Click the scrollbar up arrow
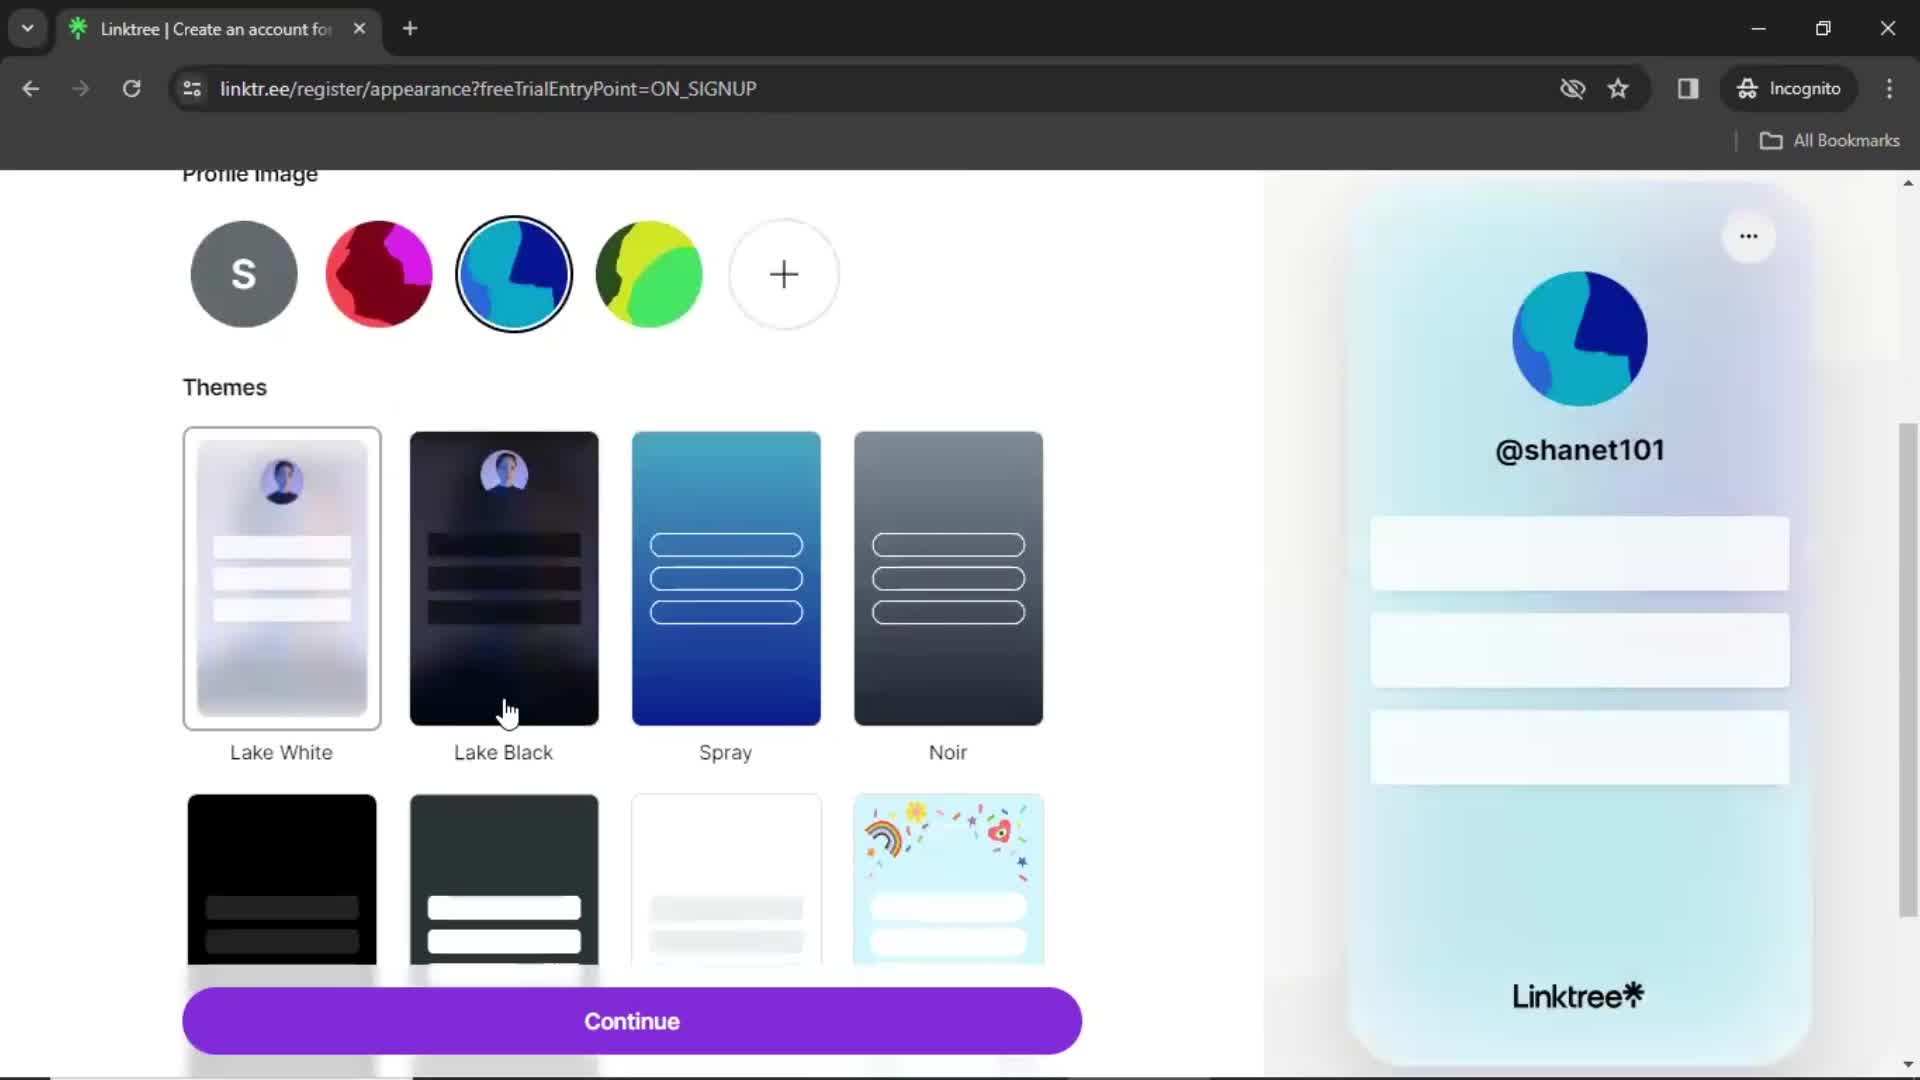The image size is (1920, 1080). [x=1908, y=183]
